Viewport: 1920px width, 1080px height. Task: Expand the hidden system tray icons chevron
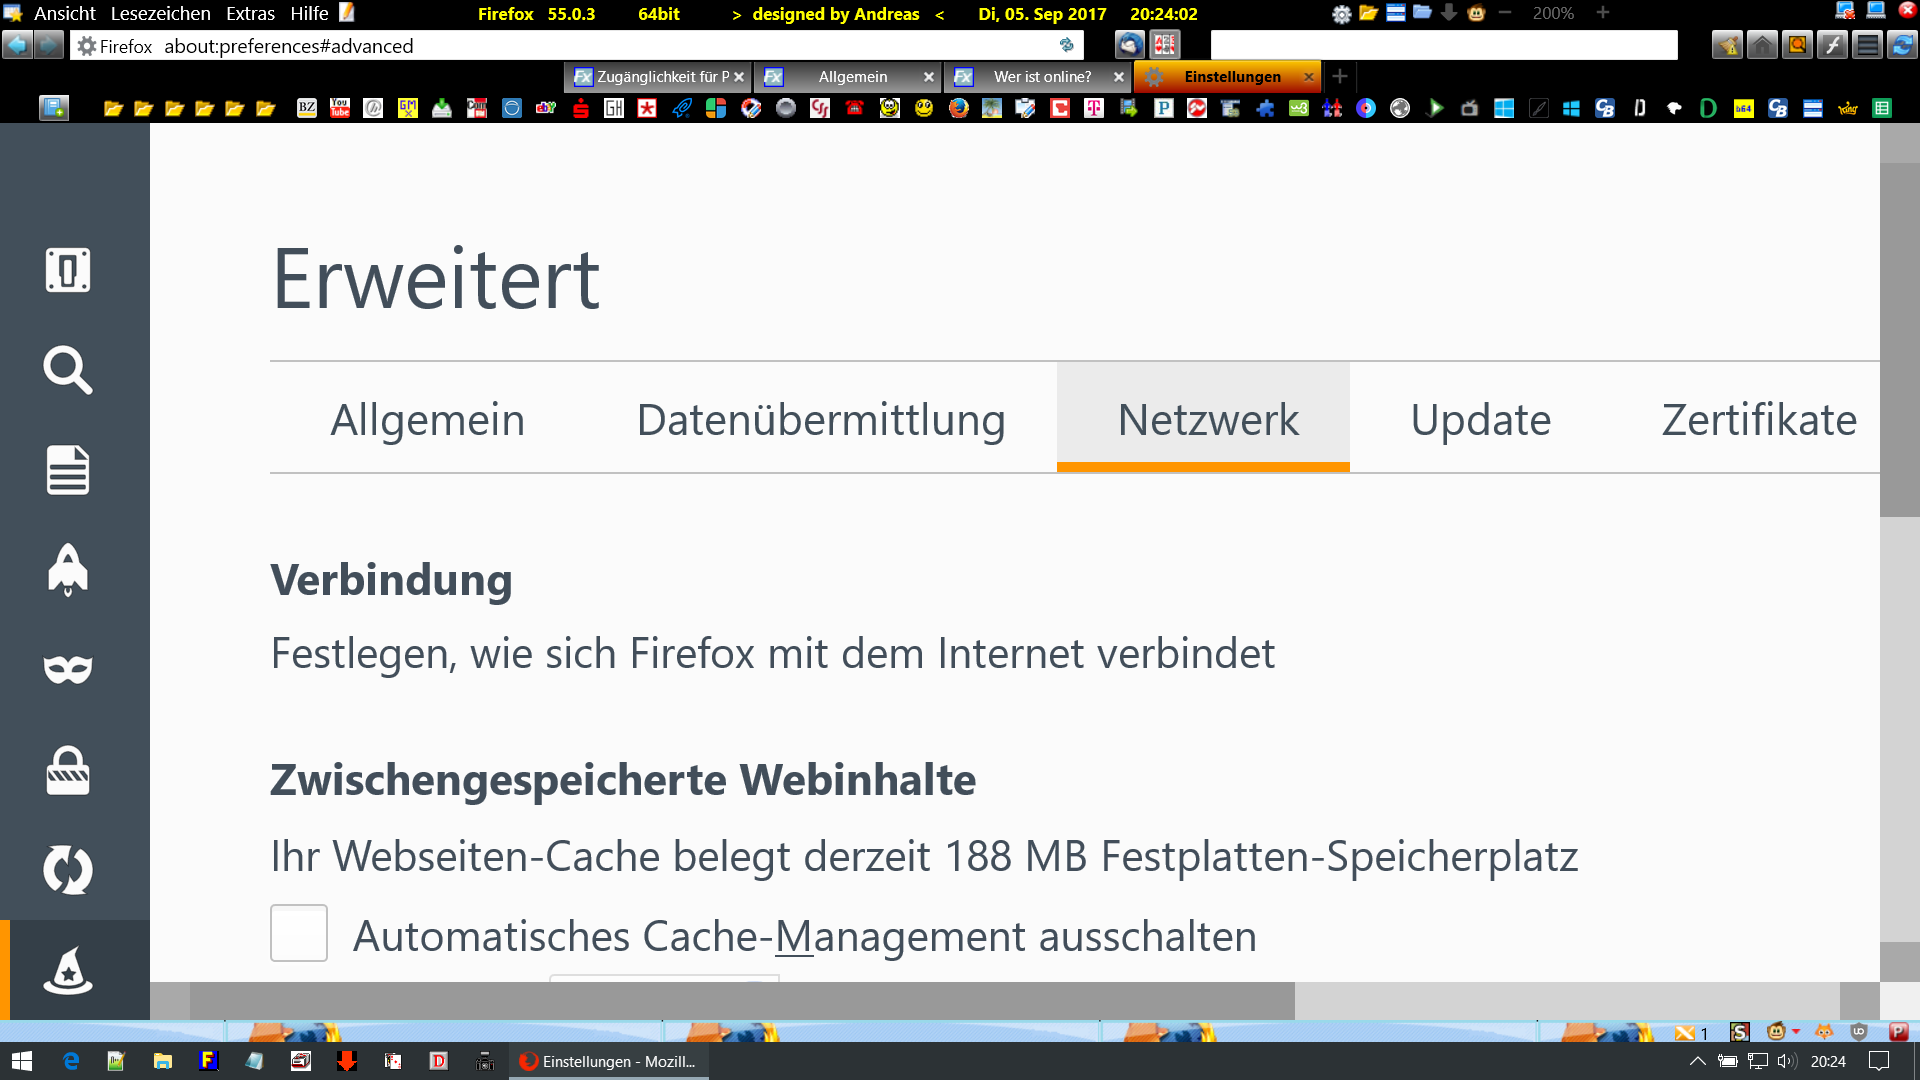(1697, 1061)
